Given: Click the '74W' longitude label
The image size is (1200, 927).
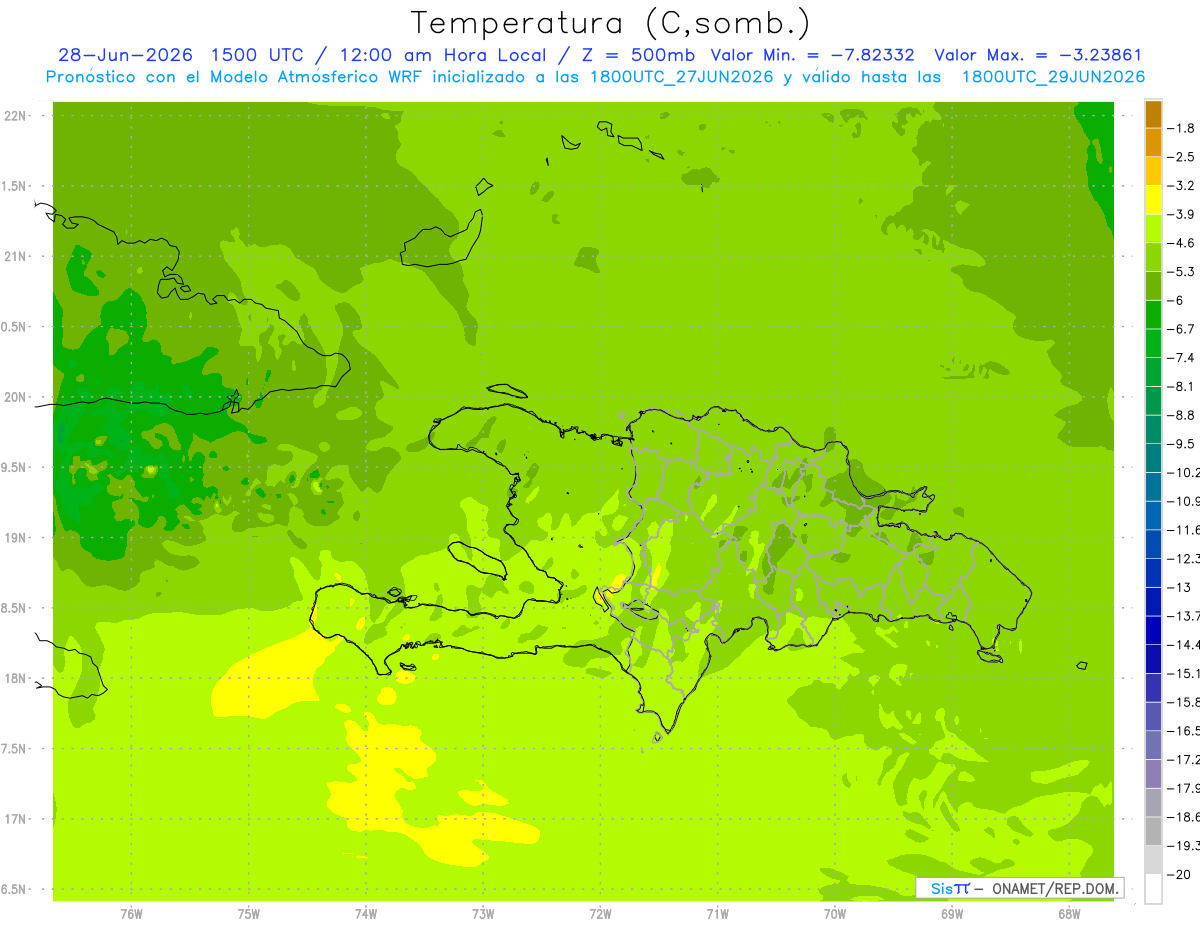Looking at the screenshot, I should point(366,914).
